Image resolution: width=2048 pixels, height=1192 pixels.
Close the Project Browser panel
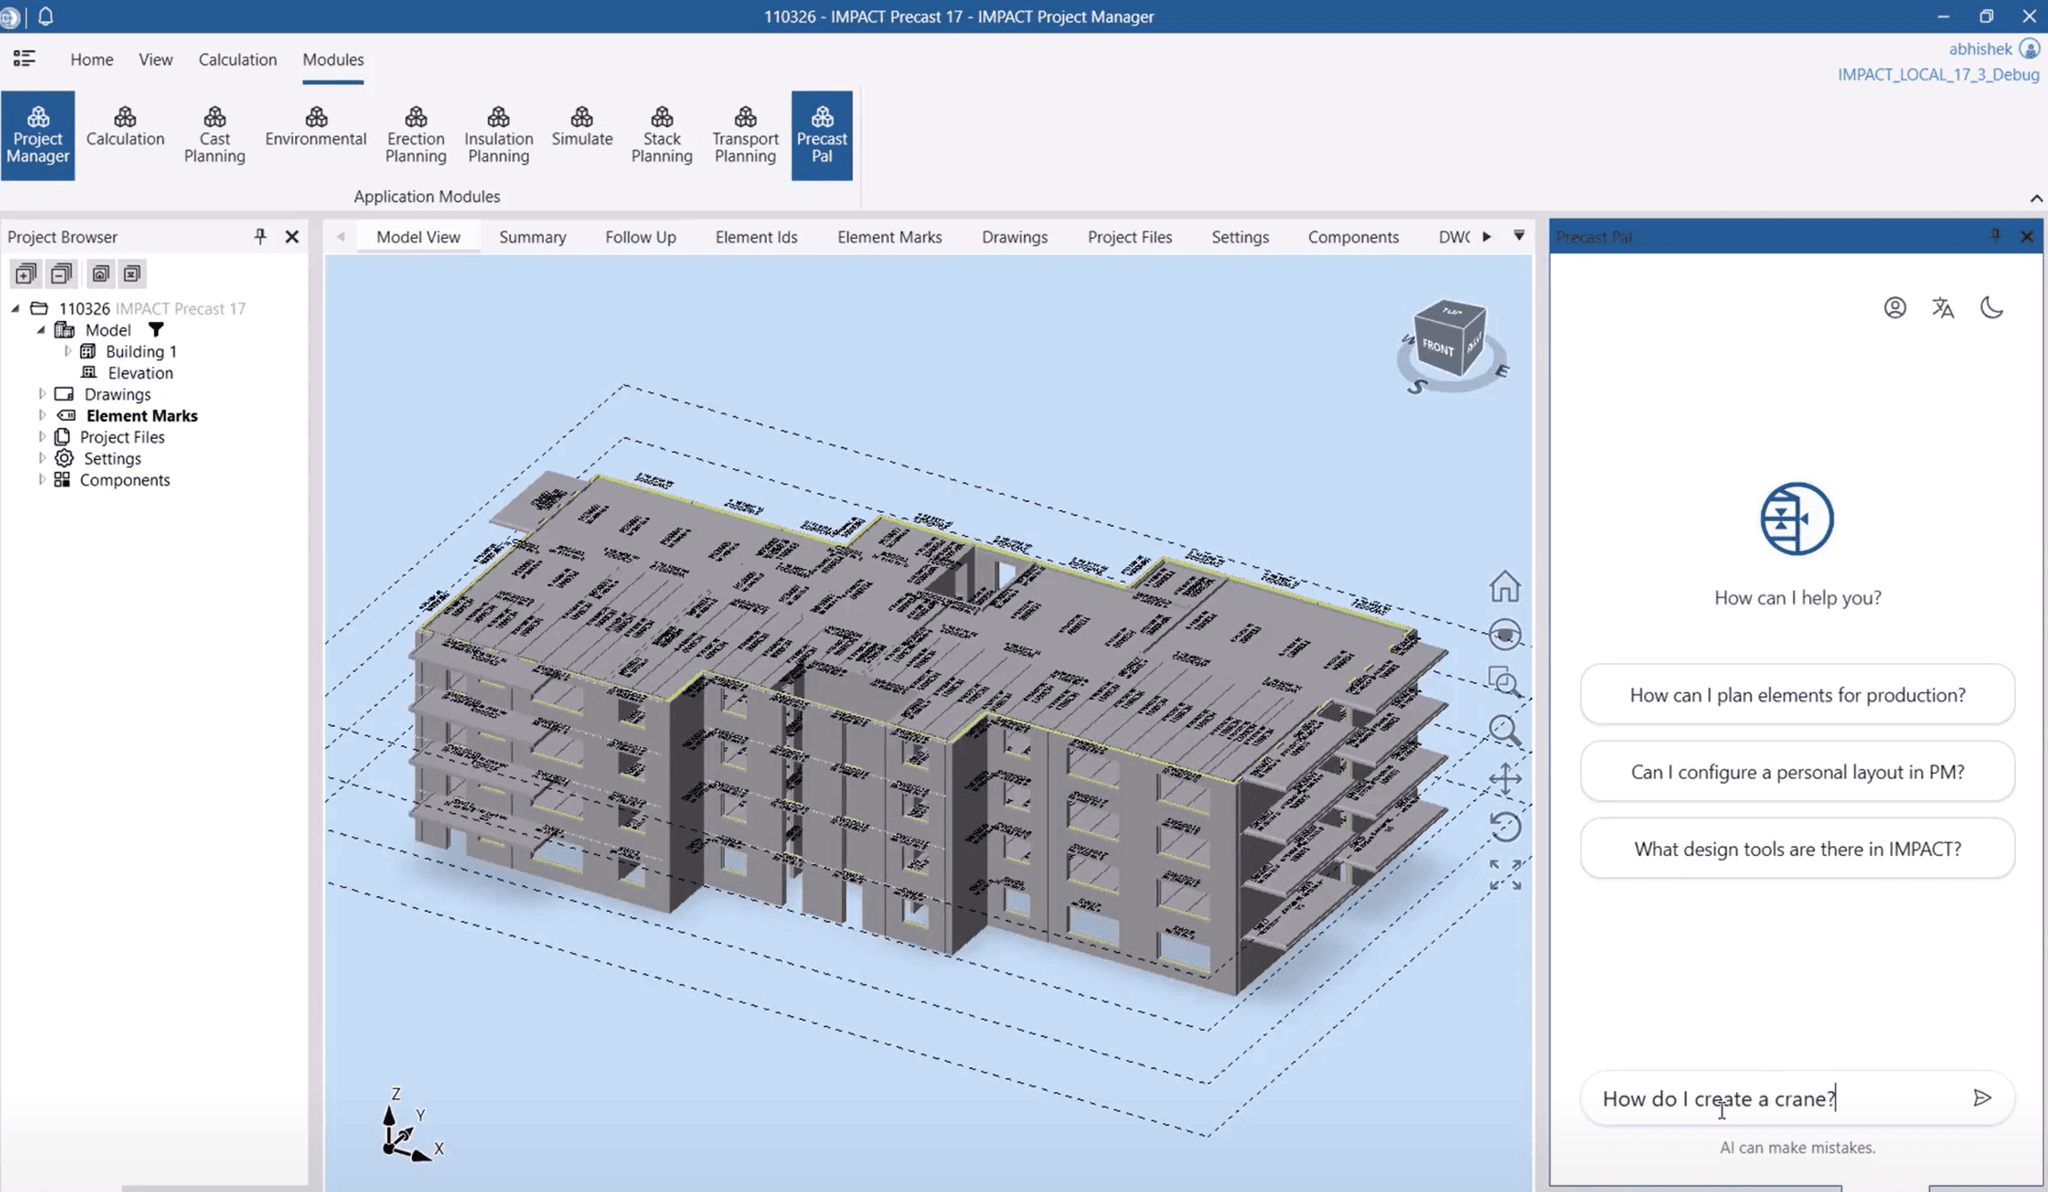coord(292,236)
